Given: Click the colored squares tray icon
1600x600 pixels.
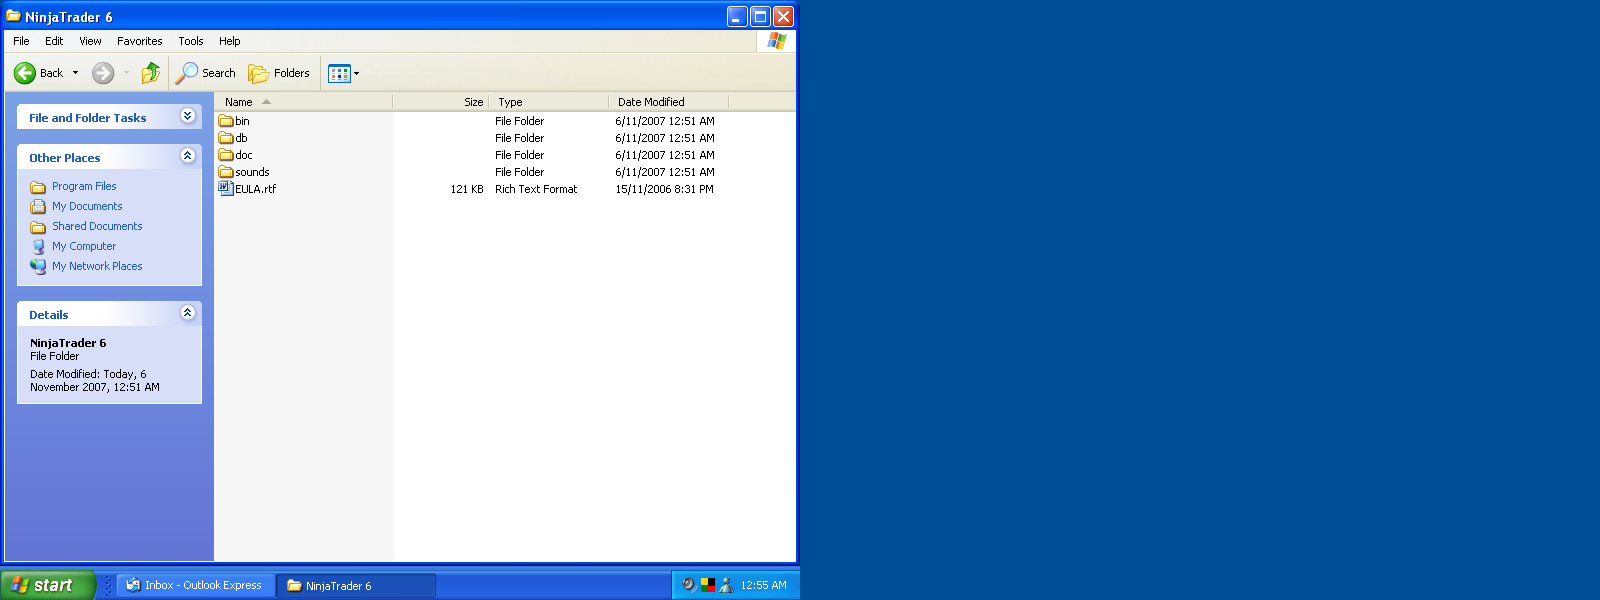Looking at the screenshot, I should 708,585.
